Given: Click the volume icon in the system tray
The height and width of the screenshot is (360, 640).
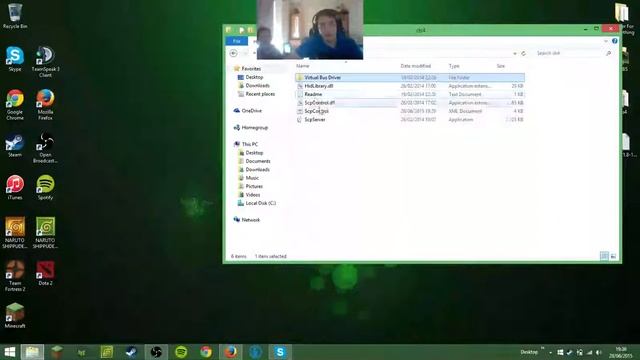Looking at the screenshot, I should [598, 352].
